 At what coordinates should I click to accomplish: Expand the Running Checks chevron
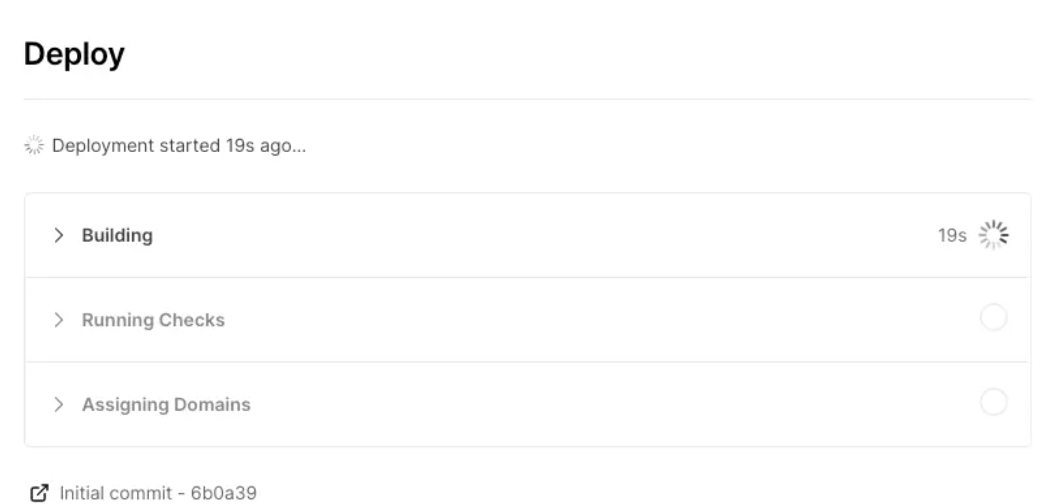pos(59,320)
